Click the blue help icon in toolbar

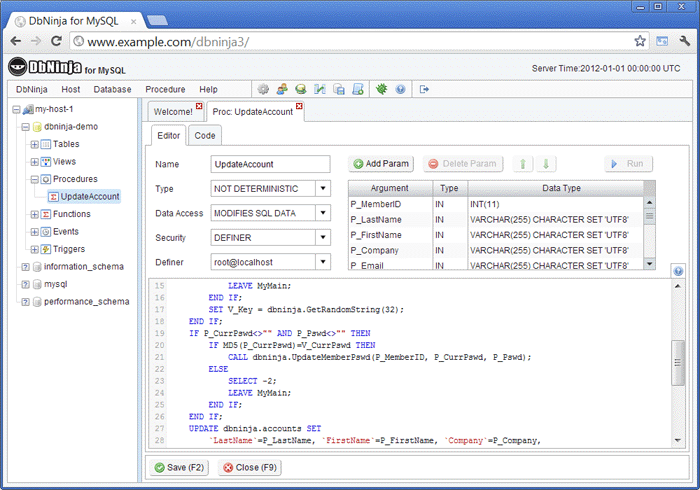click(x=400, y=89)
